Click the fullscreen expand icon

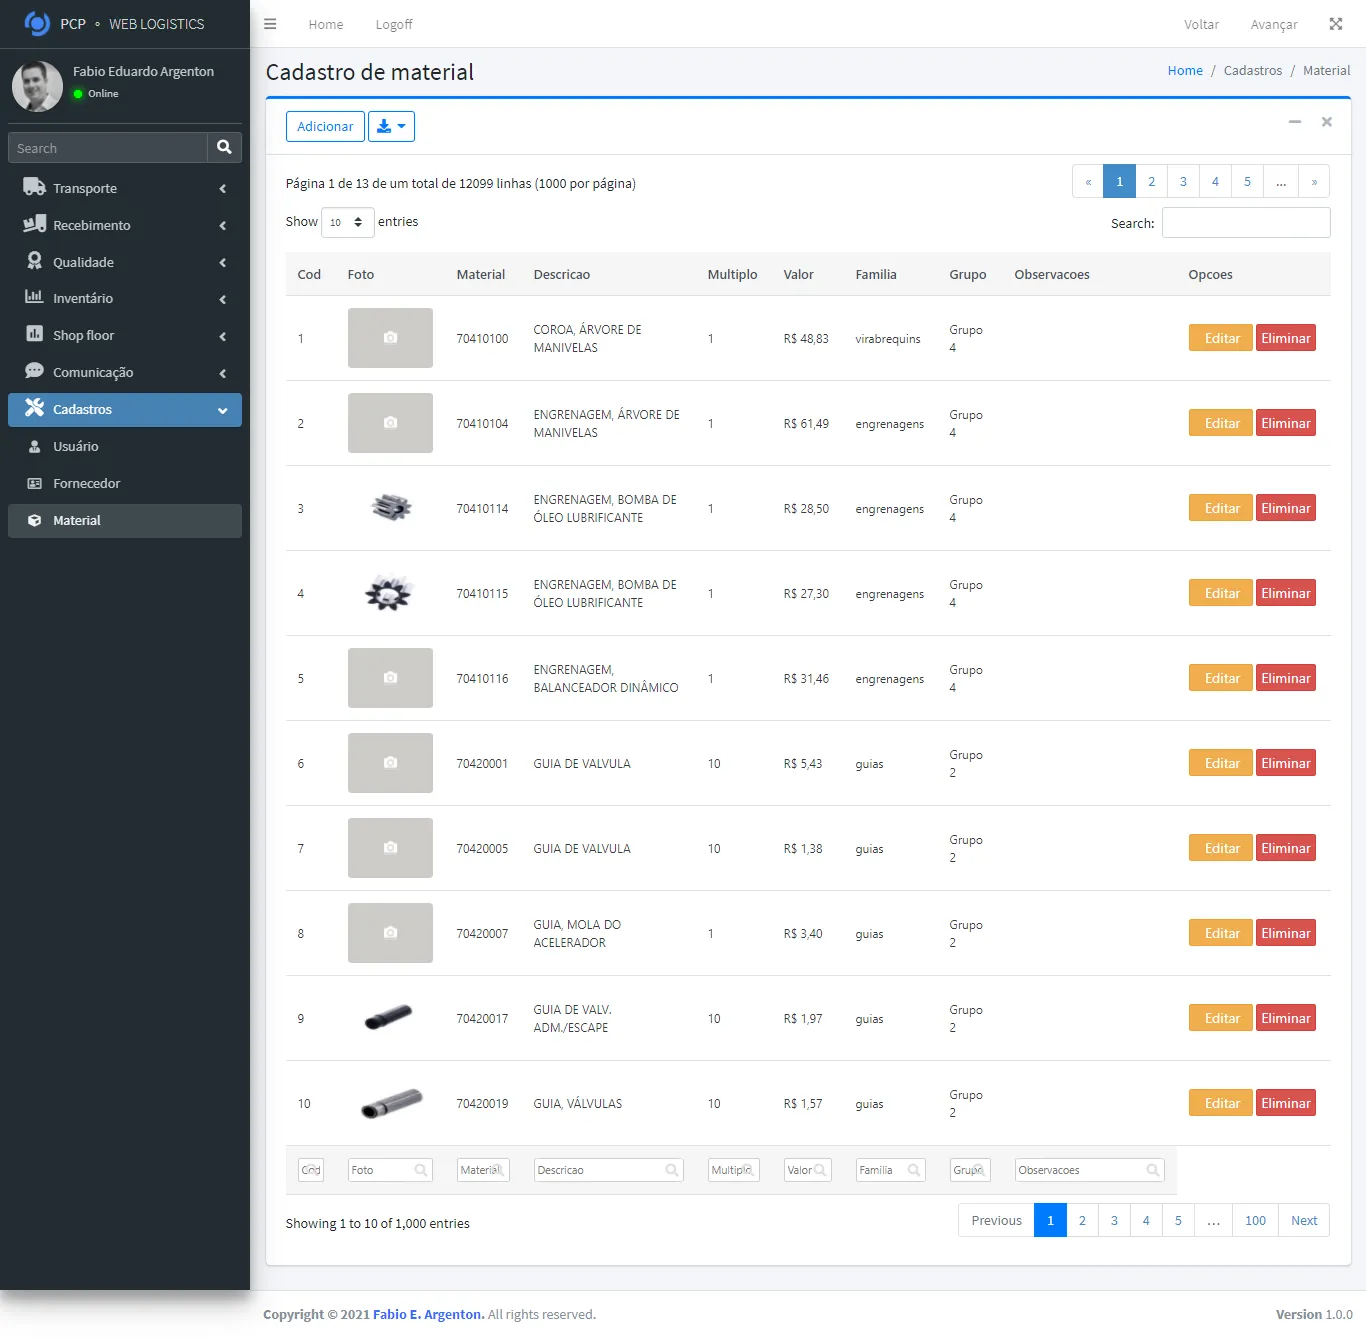pyautogui.click(x=1335, y=24)
